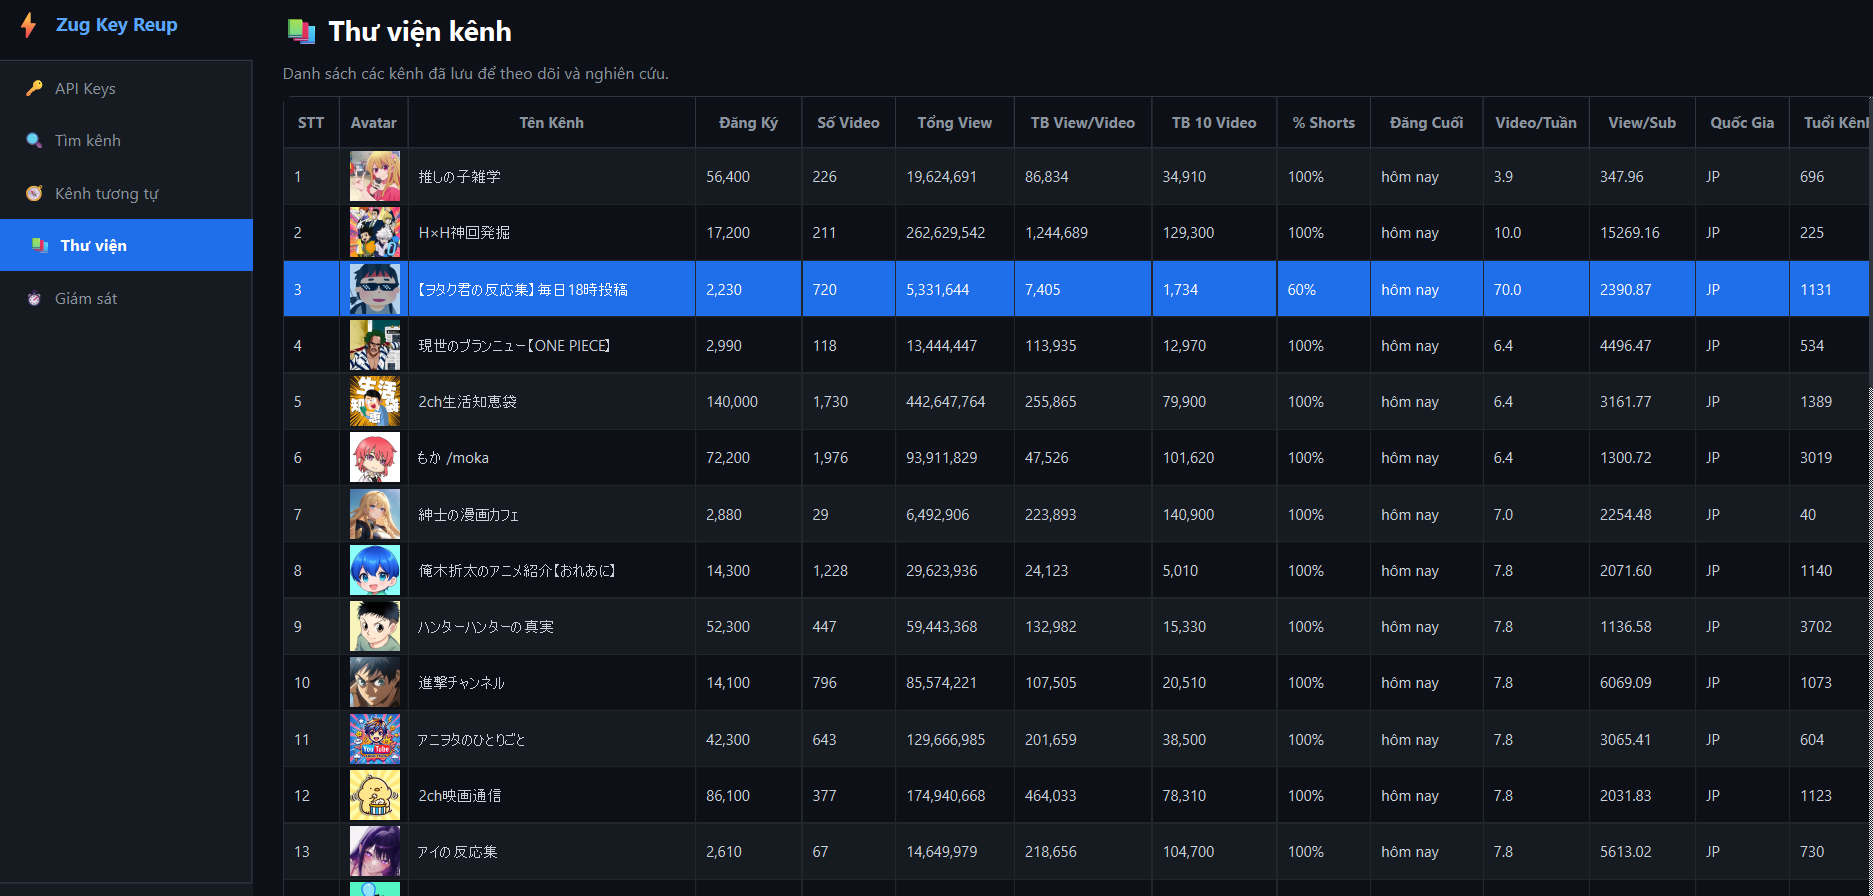Open avatar of H×H神回発掘 channel
This screenshot has height=896, width=1873.
[x=375, y=233]
